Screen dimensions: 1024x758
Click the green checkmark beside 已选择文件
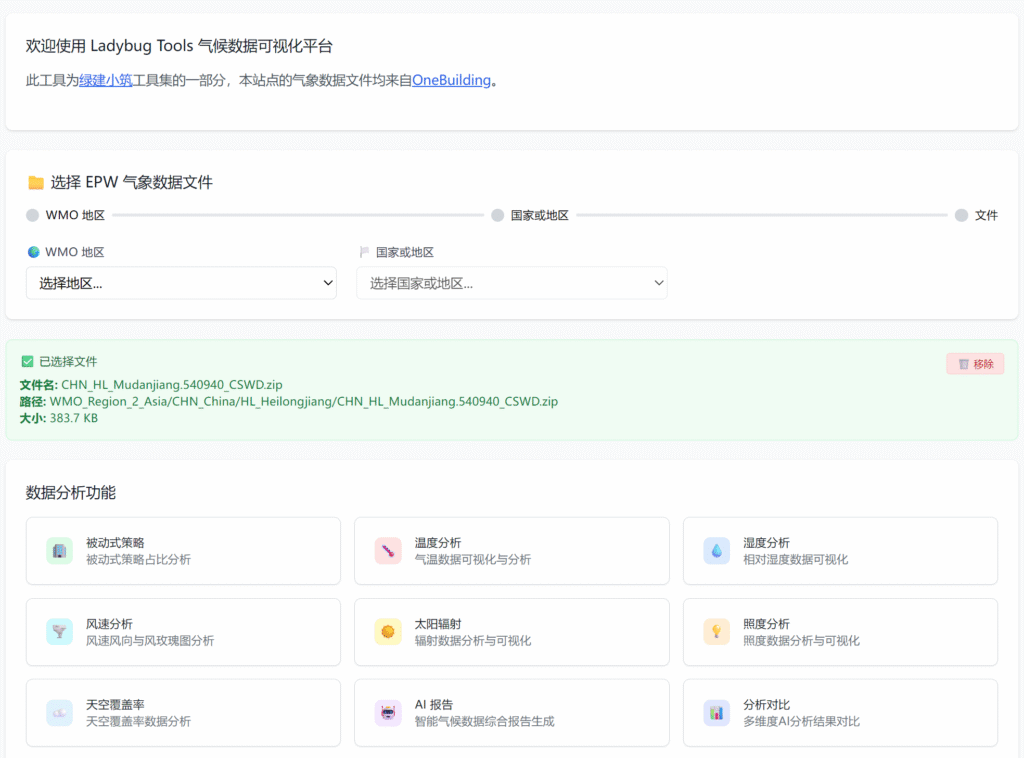[x=28, y=361]
